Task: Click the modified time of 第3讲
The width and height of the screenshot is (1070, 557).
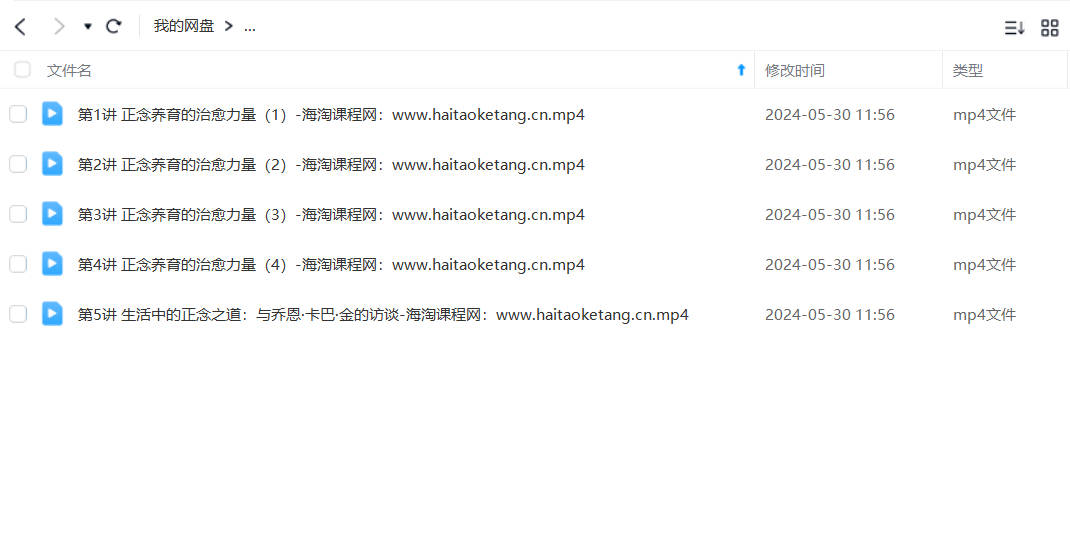Action: point(829,214)
